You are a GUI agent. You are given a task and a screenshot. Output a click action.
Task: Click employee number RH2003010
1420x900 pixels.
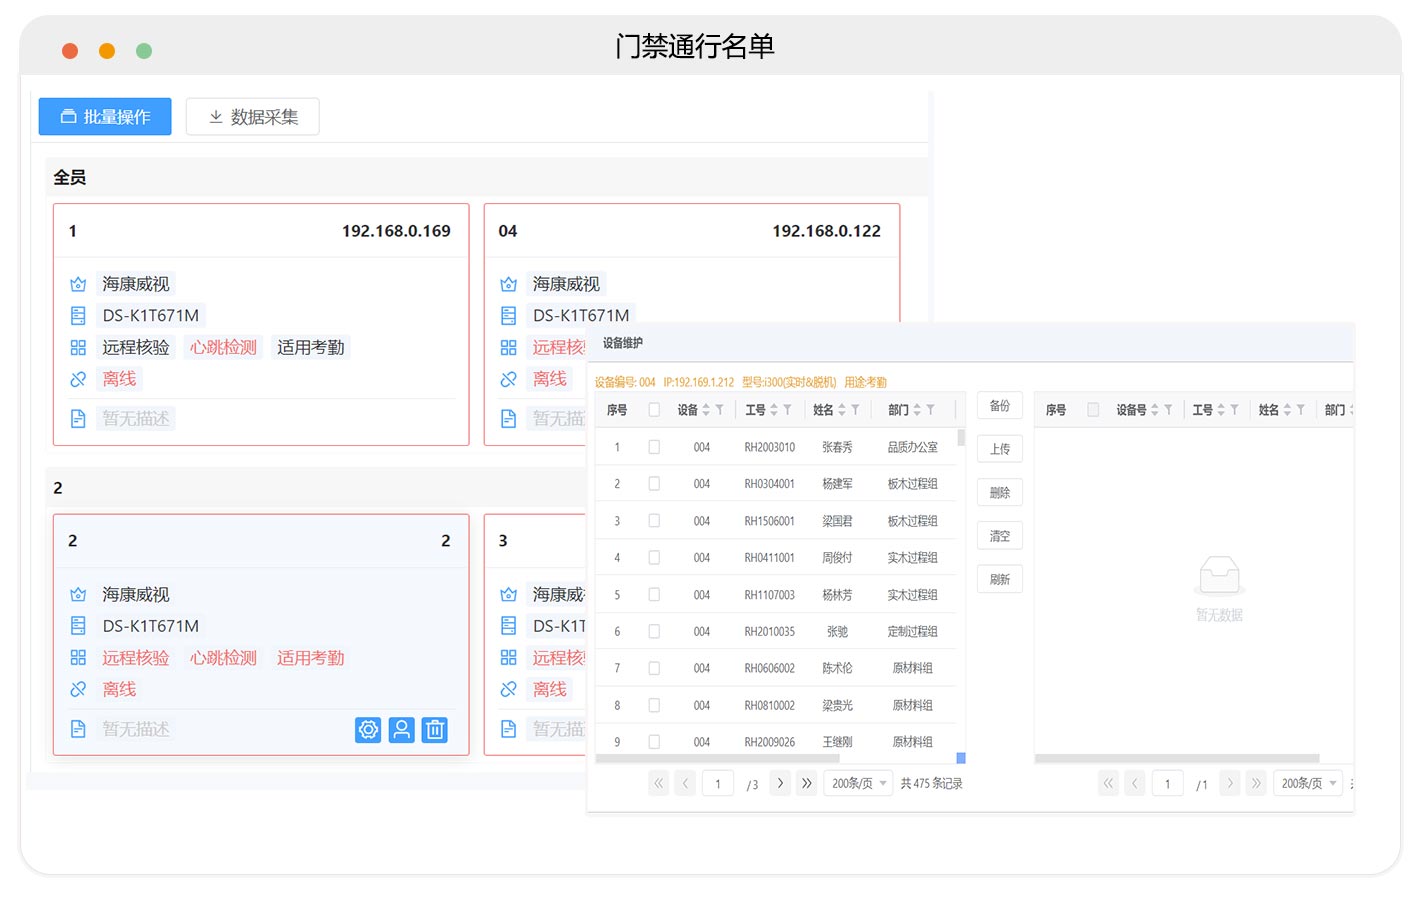click(x=770, y=447)
